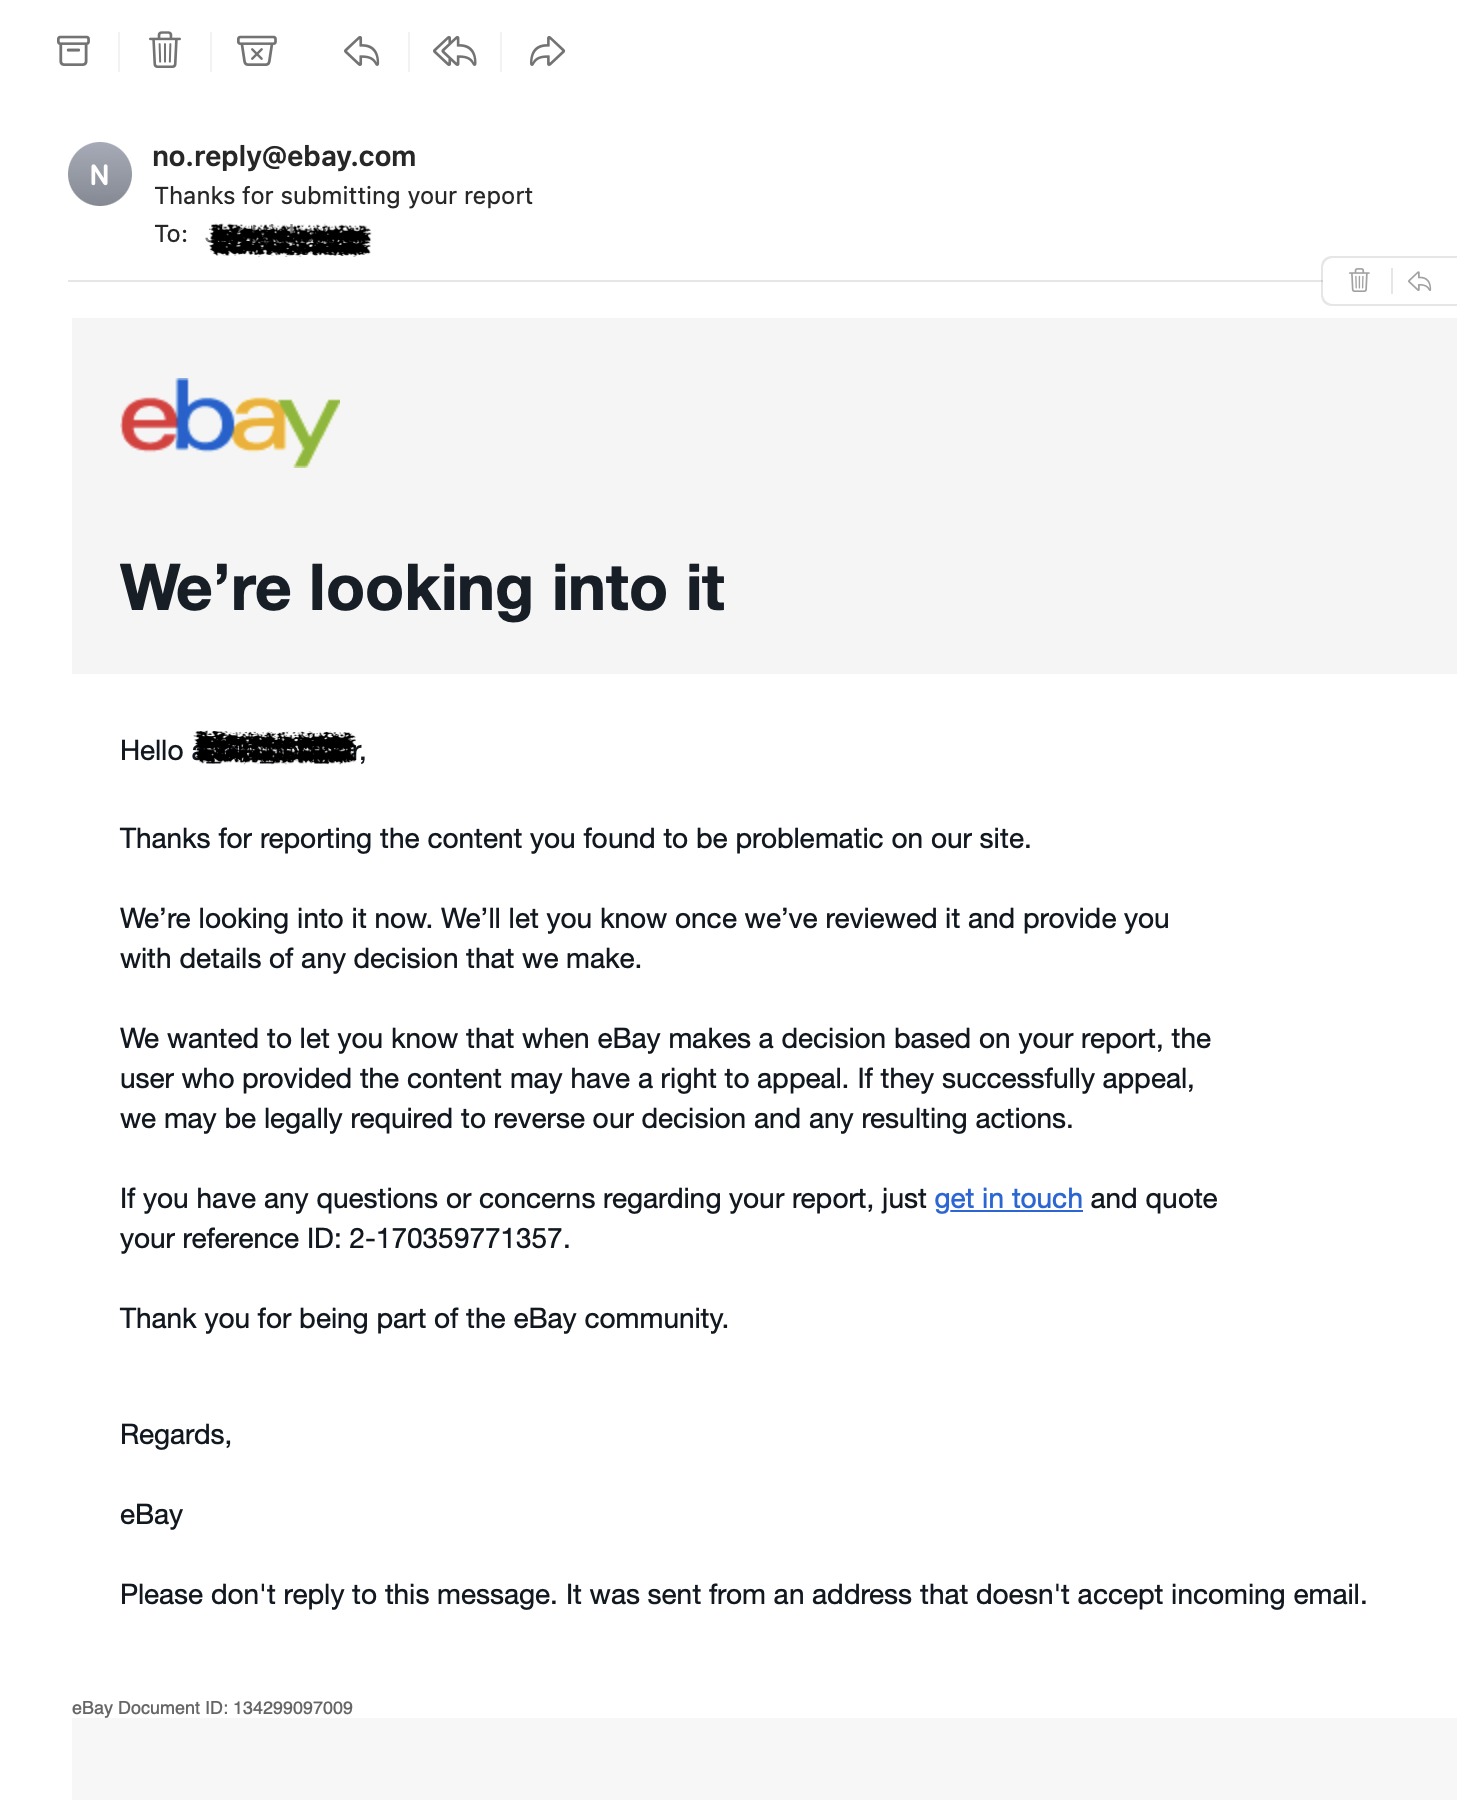Image resolution: width=1457 pixels, height=1800 pixels.
Task: Click the eBay Document ID footer text
Action: 212,1708
